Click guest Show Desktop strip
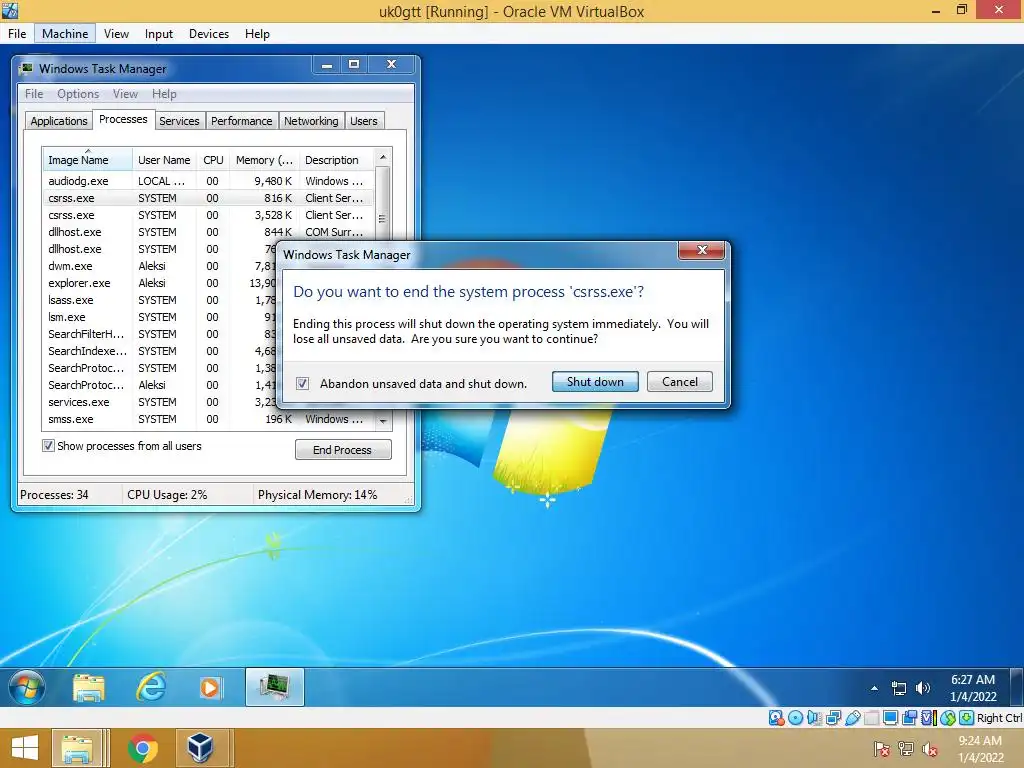 click(1017, 687)
